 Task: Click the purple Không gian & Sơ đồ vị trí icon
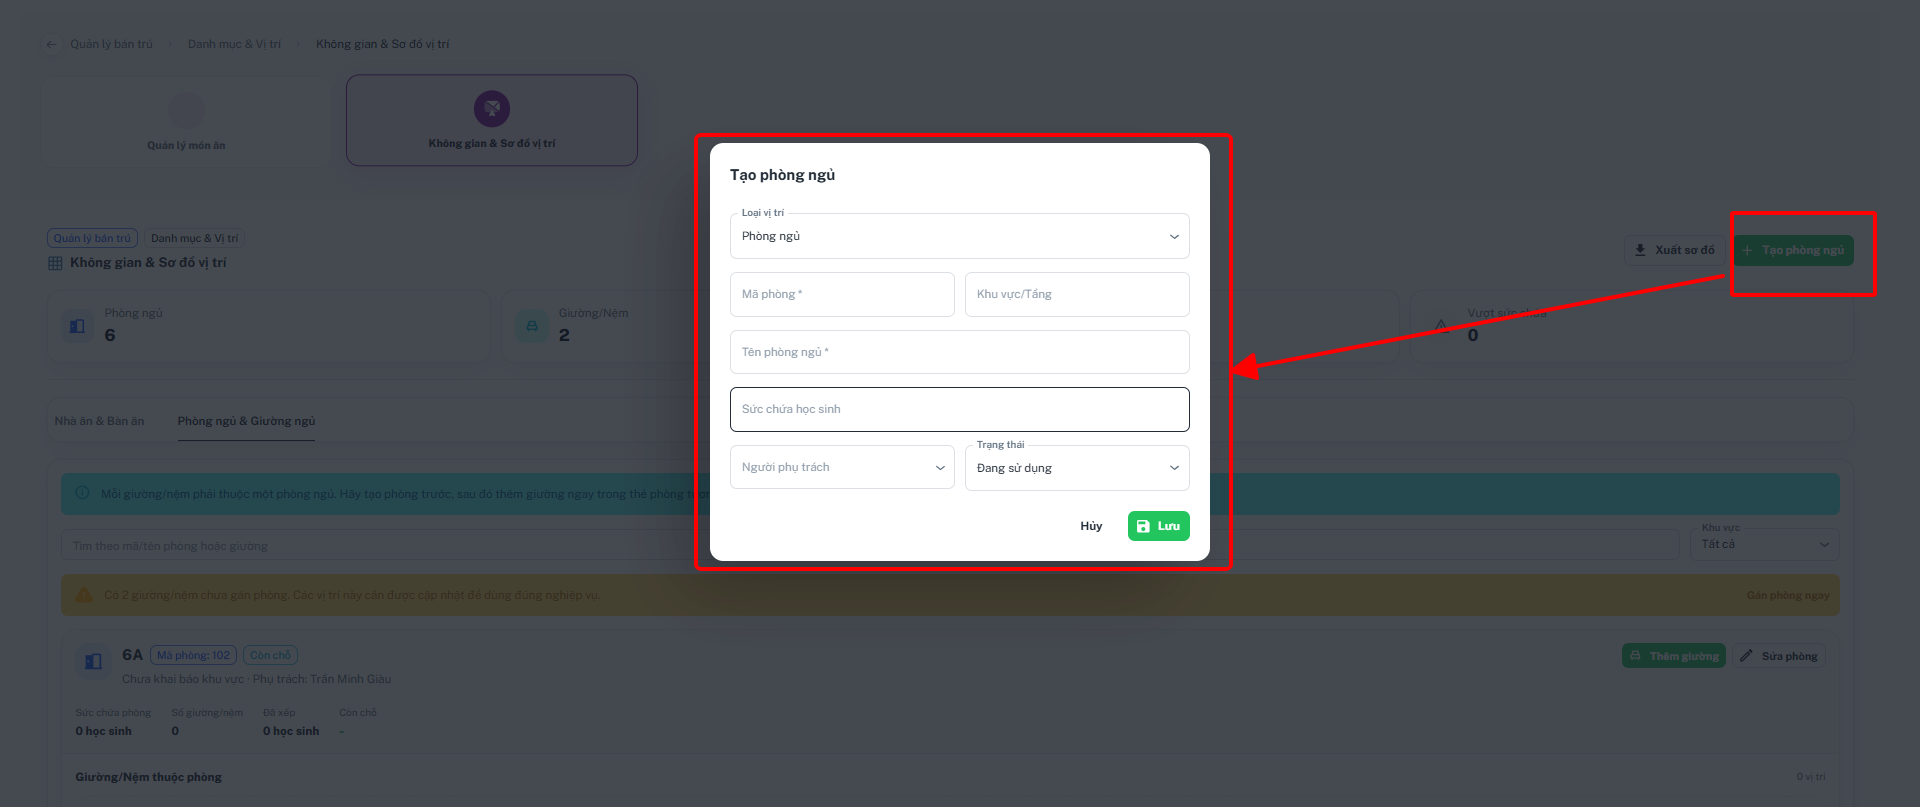[x=492, y=108]
